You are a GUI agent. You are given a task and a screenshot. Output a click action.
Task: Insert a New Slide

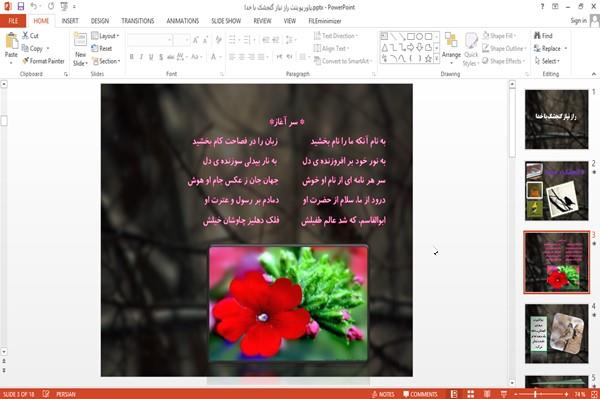tap(80, 49)
